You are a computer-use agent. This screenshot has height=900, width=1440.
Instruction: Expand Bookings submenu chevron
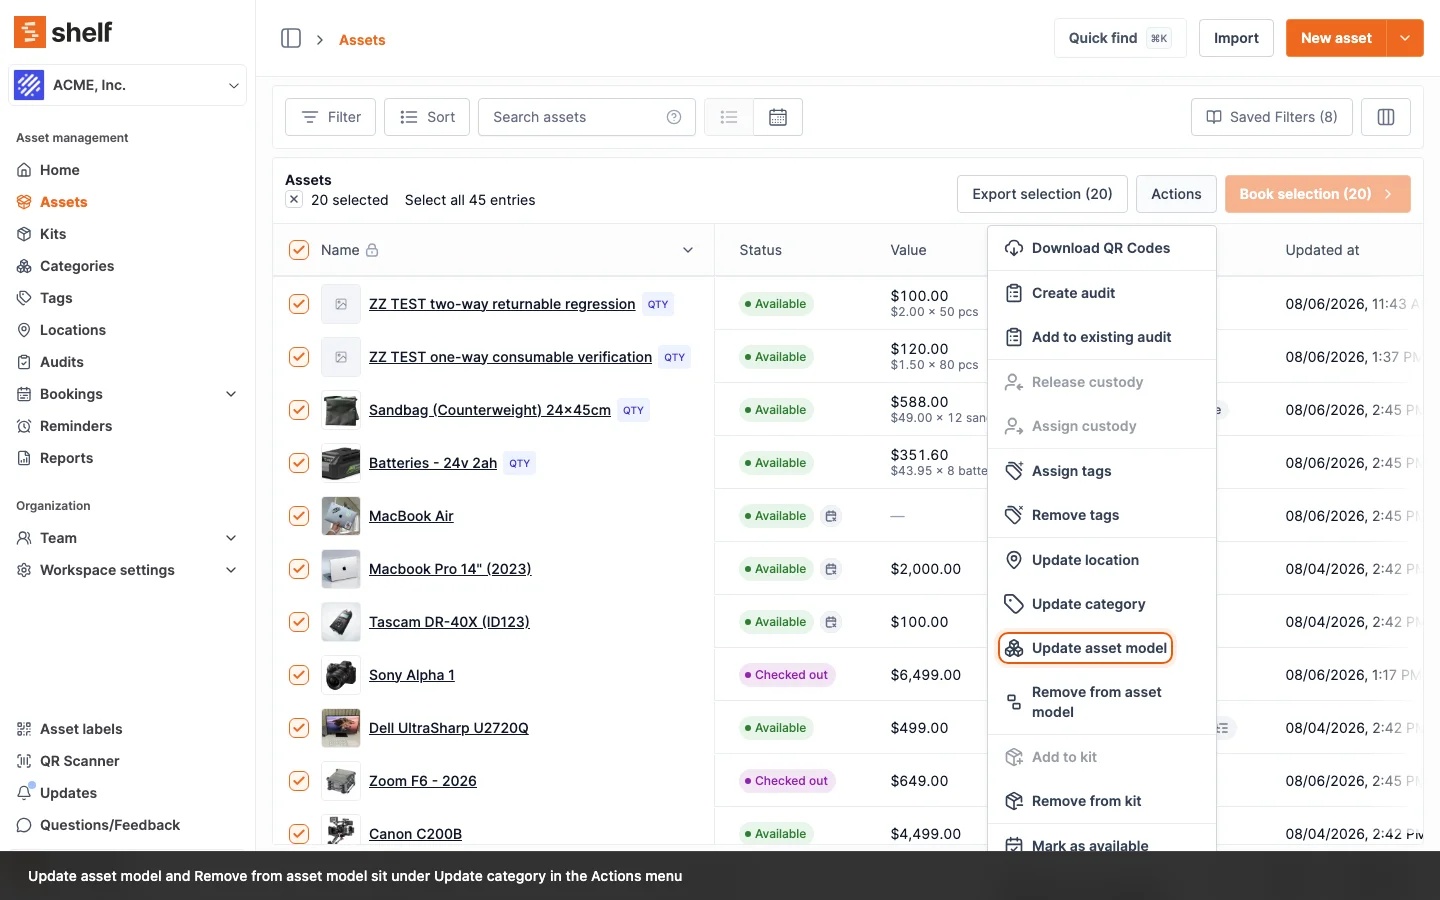point(231,394)
